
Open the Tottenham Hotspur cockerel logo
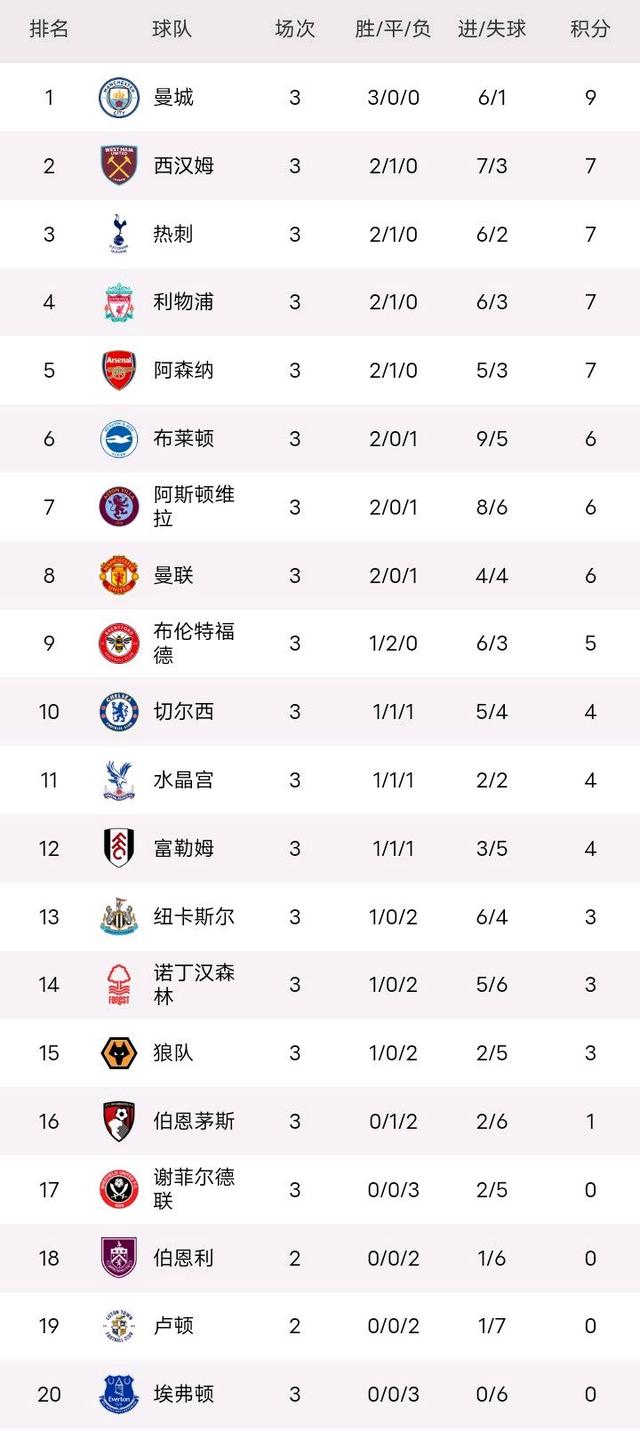119,234
